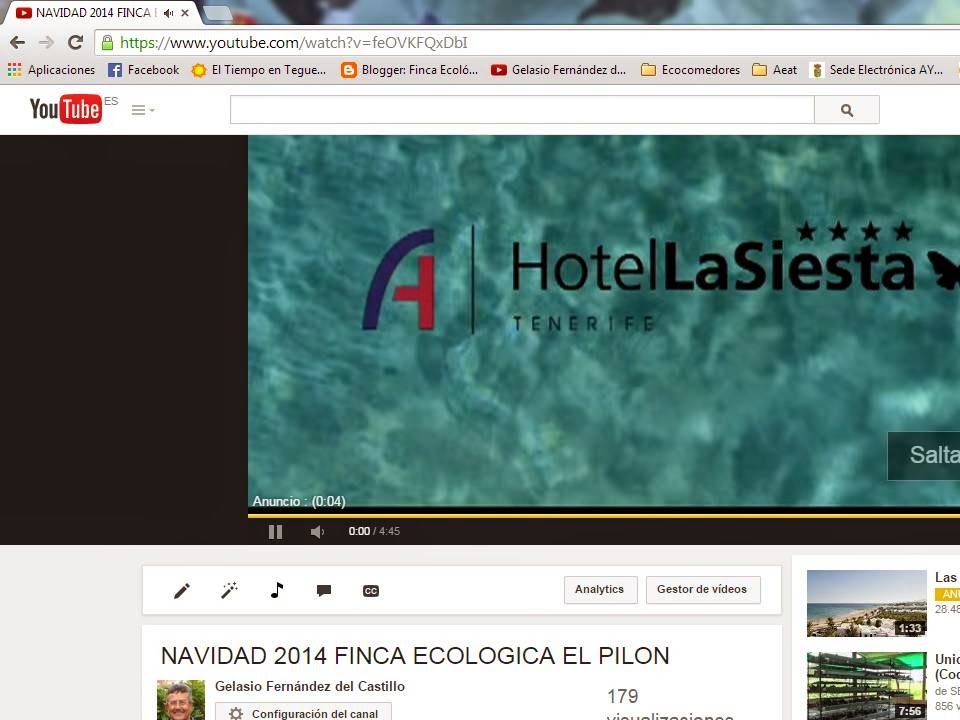960x720 pixels.
Task: Open the YouTube guide menu dropdown
Action: [143, 110]
